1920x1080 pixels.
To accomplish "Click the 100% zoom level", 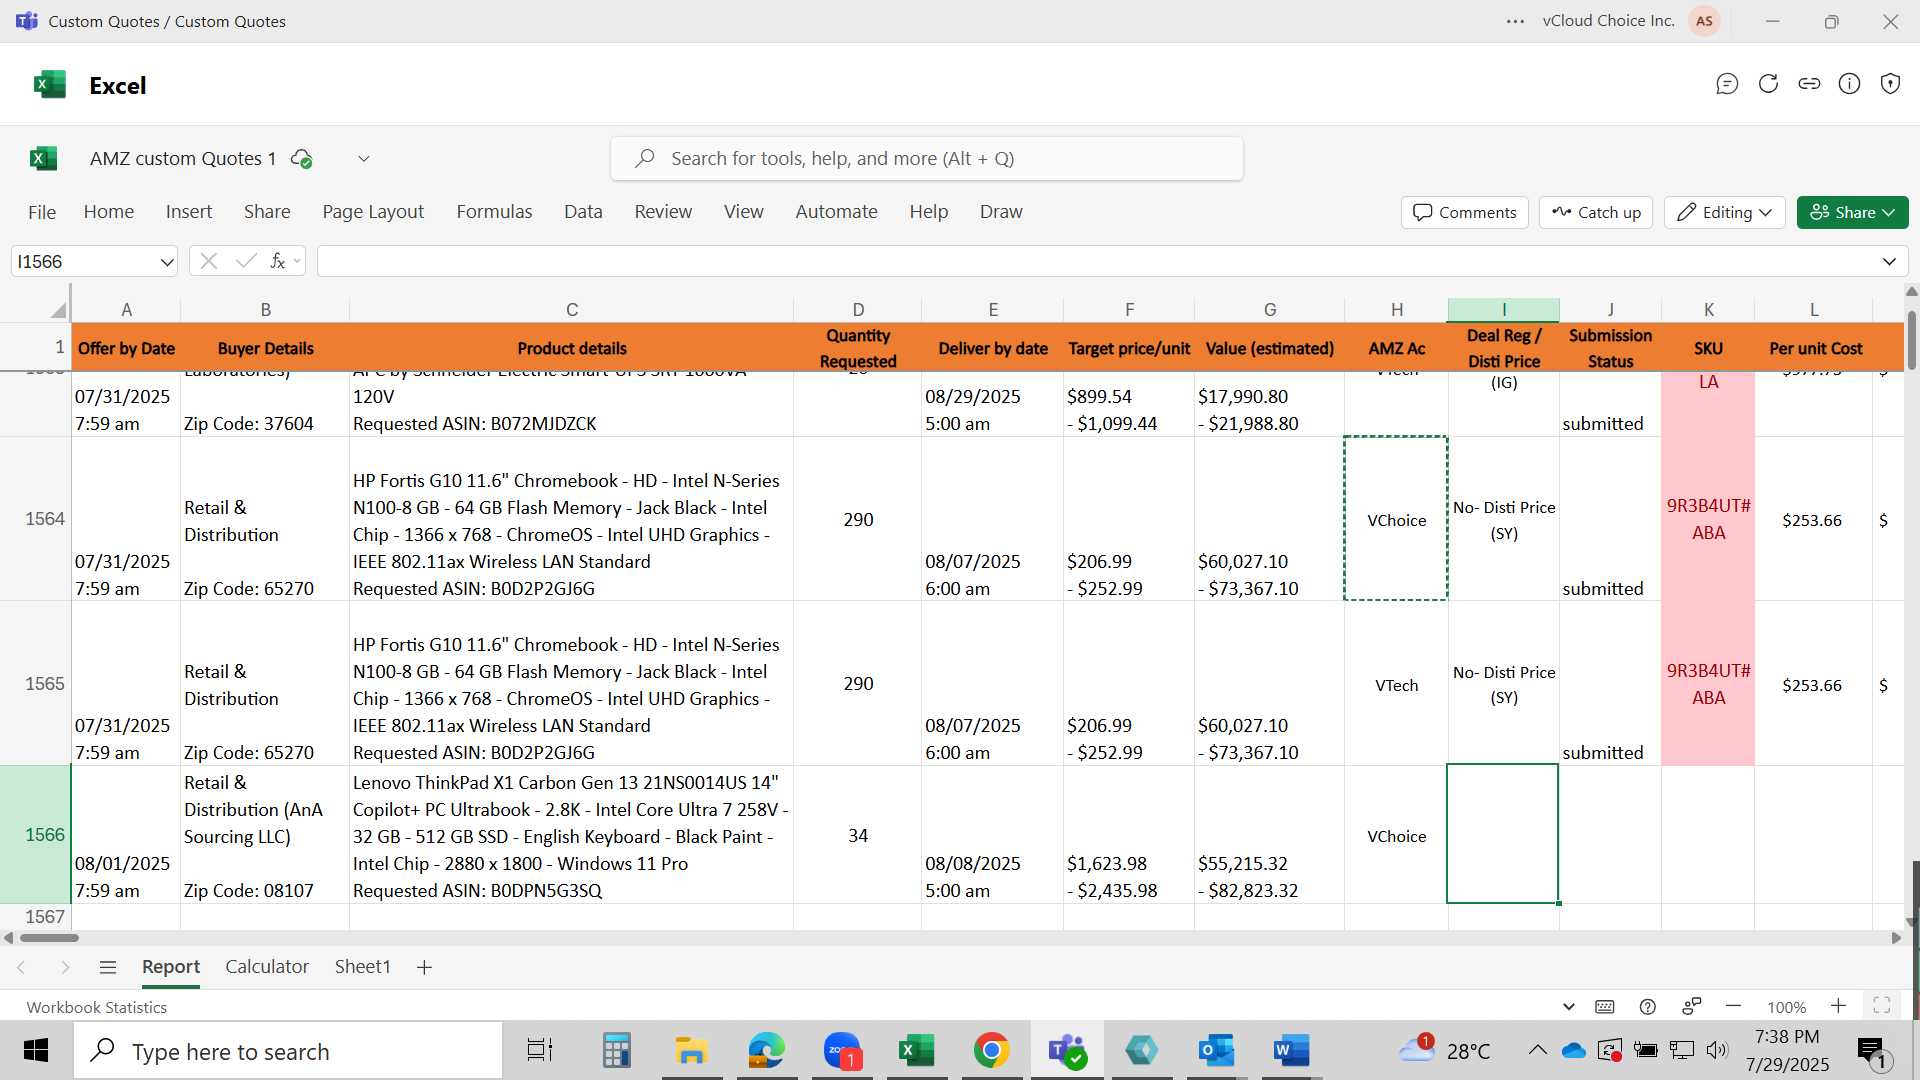I will click(1786, 1007).
